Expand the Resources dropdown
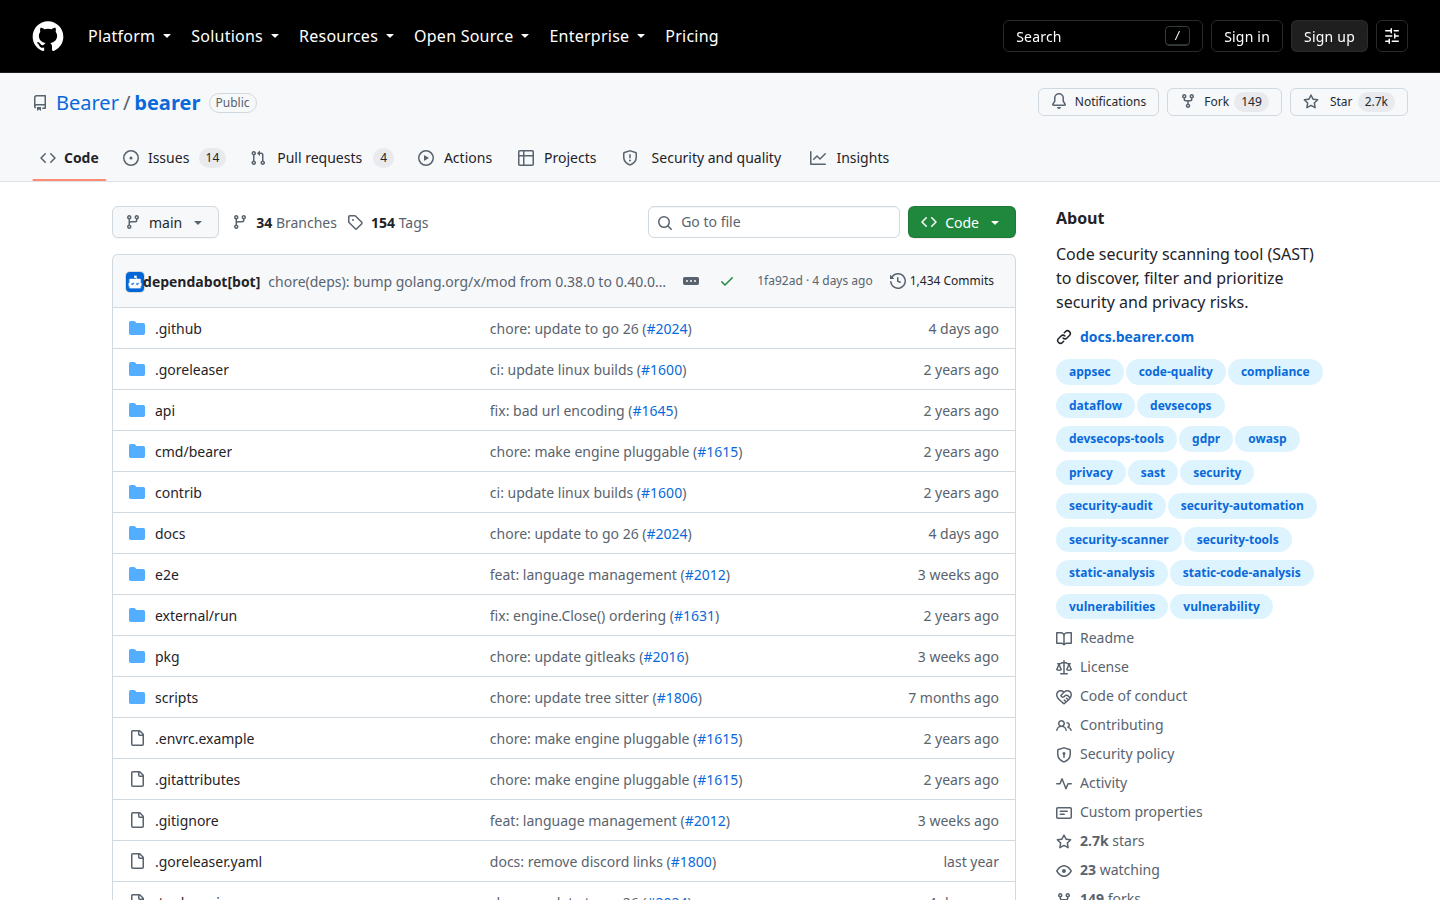 coord(346,36)
